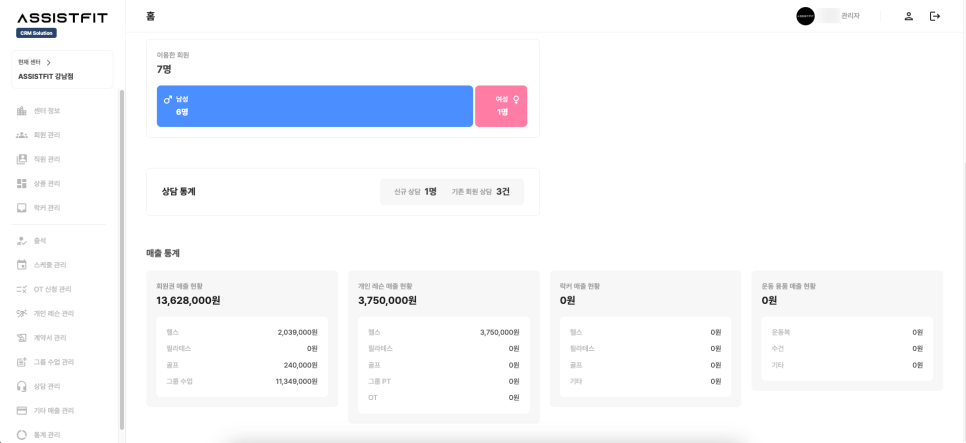
Task: Click the sidebar vertical scrollbar
Action: point(121,260)
